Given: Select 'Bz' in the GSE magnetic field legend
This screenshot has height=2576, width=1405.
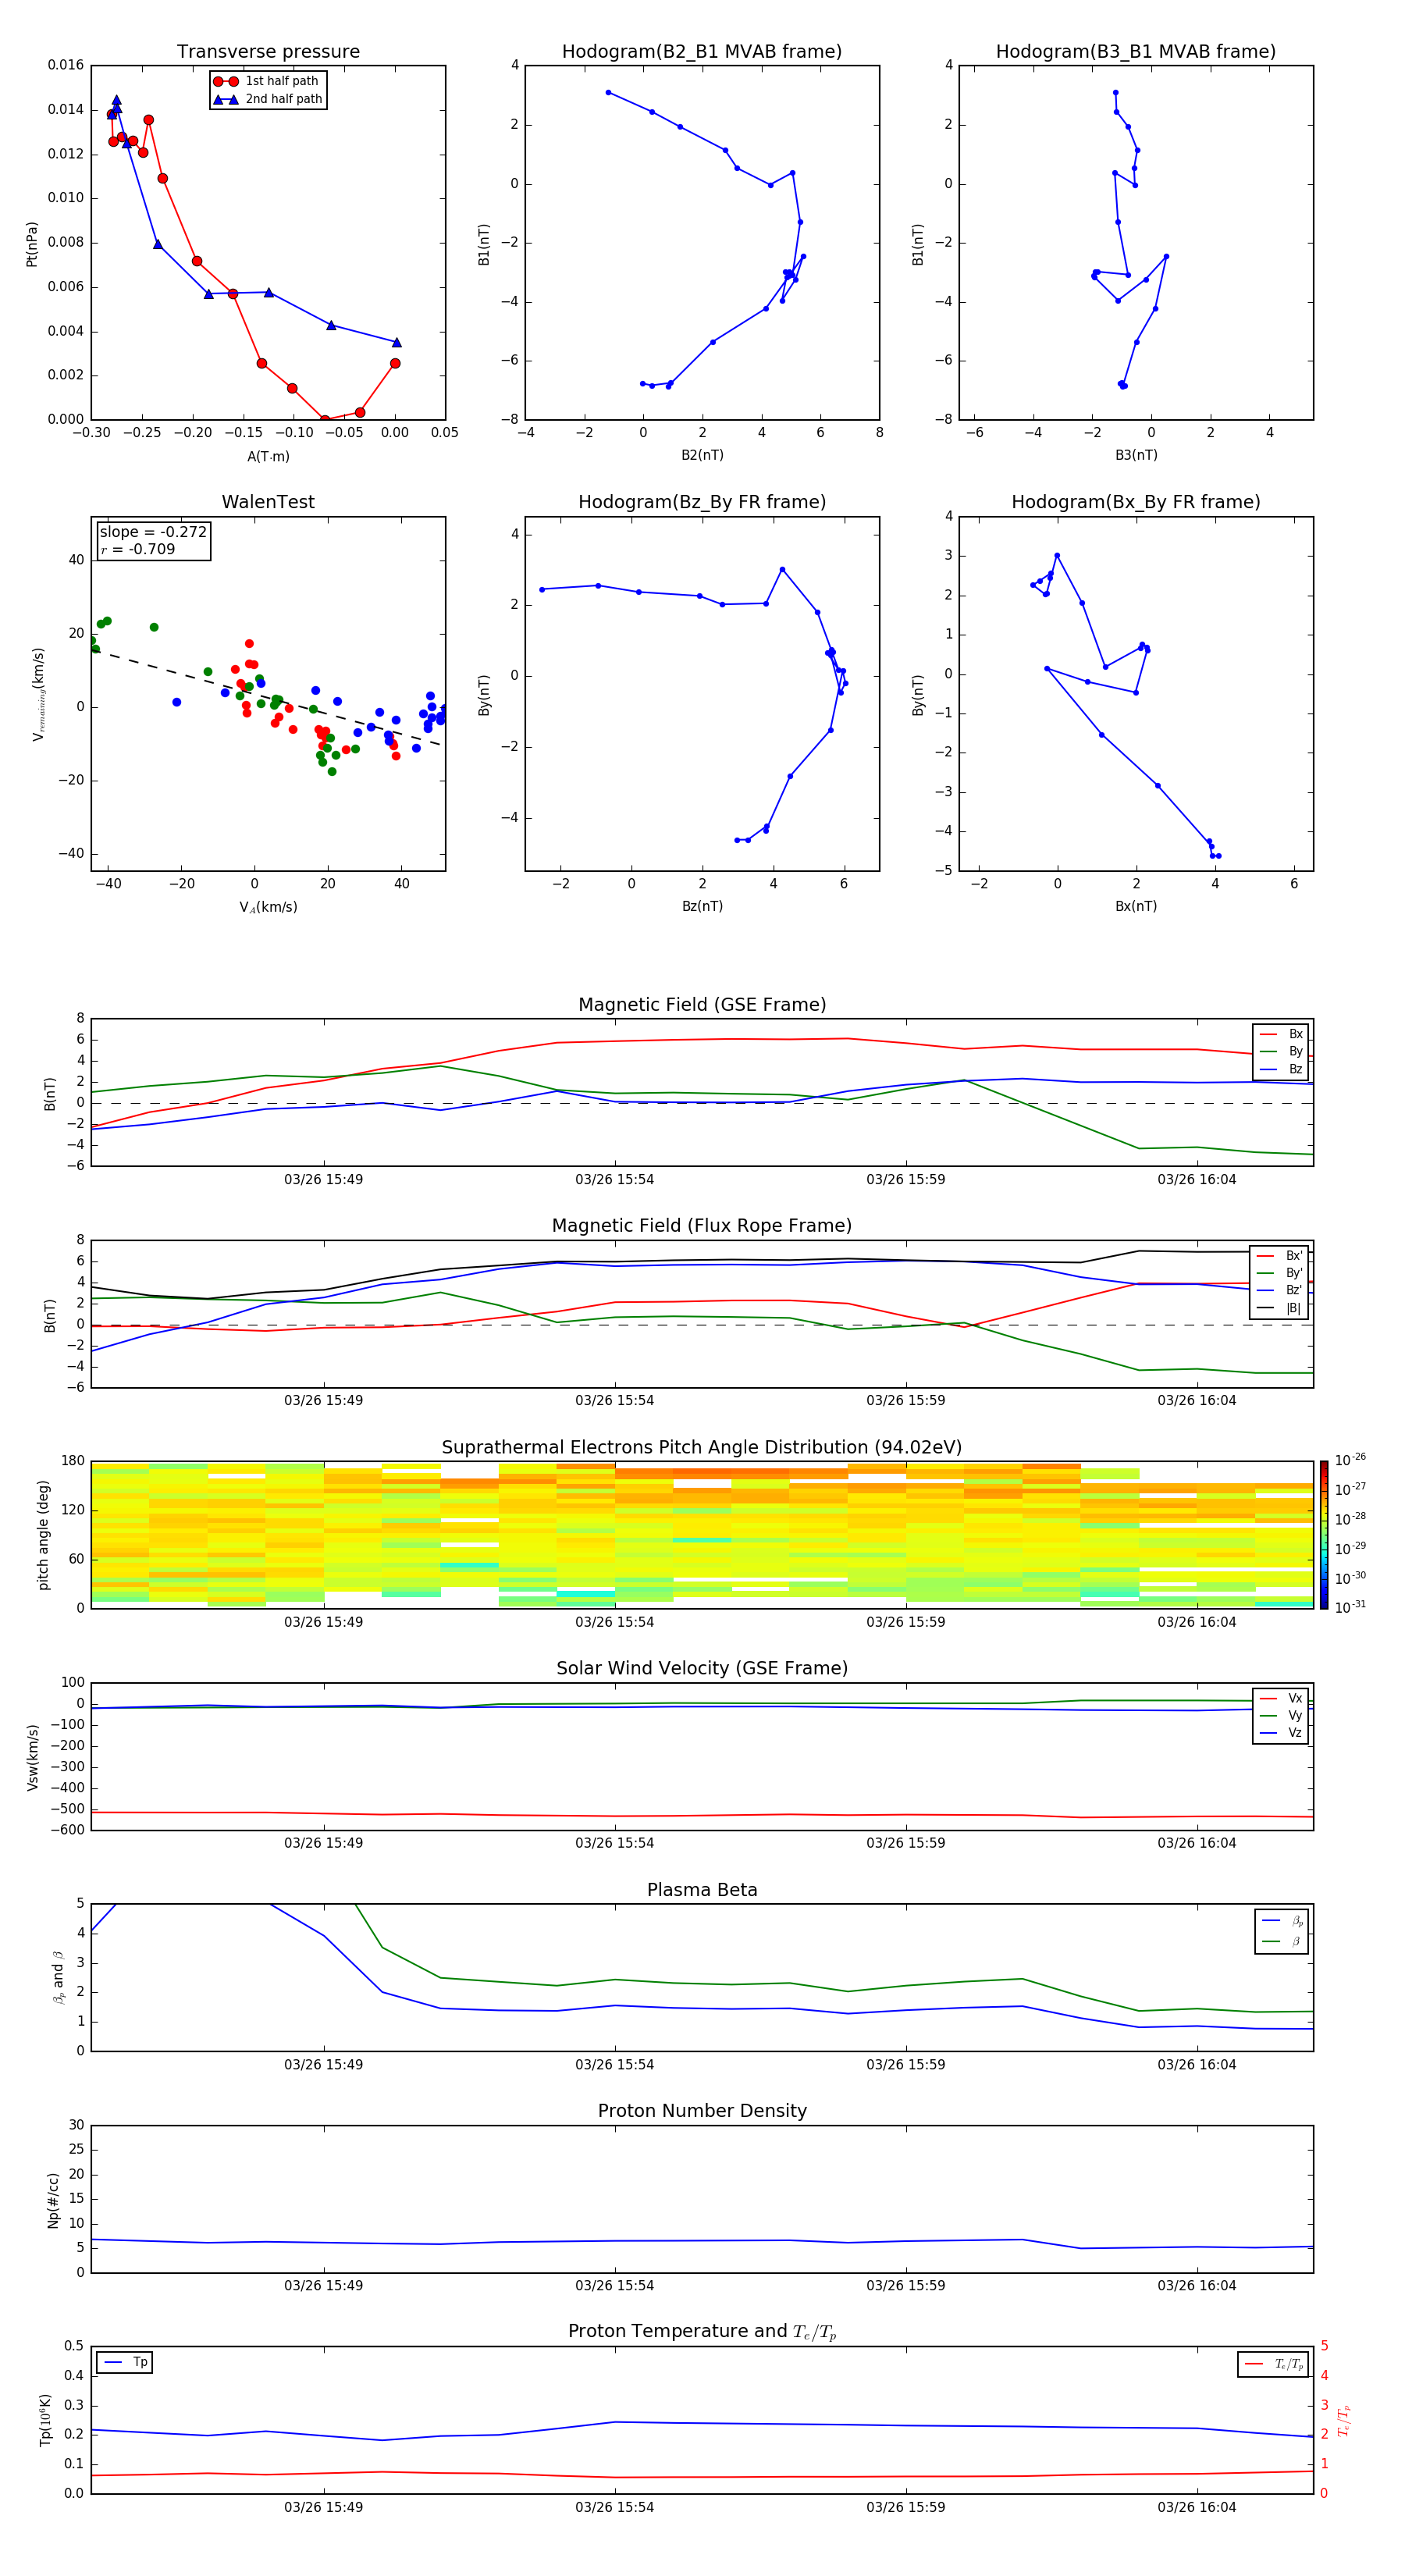Looking at the screenshot, I should pos(1281,1069).
